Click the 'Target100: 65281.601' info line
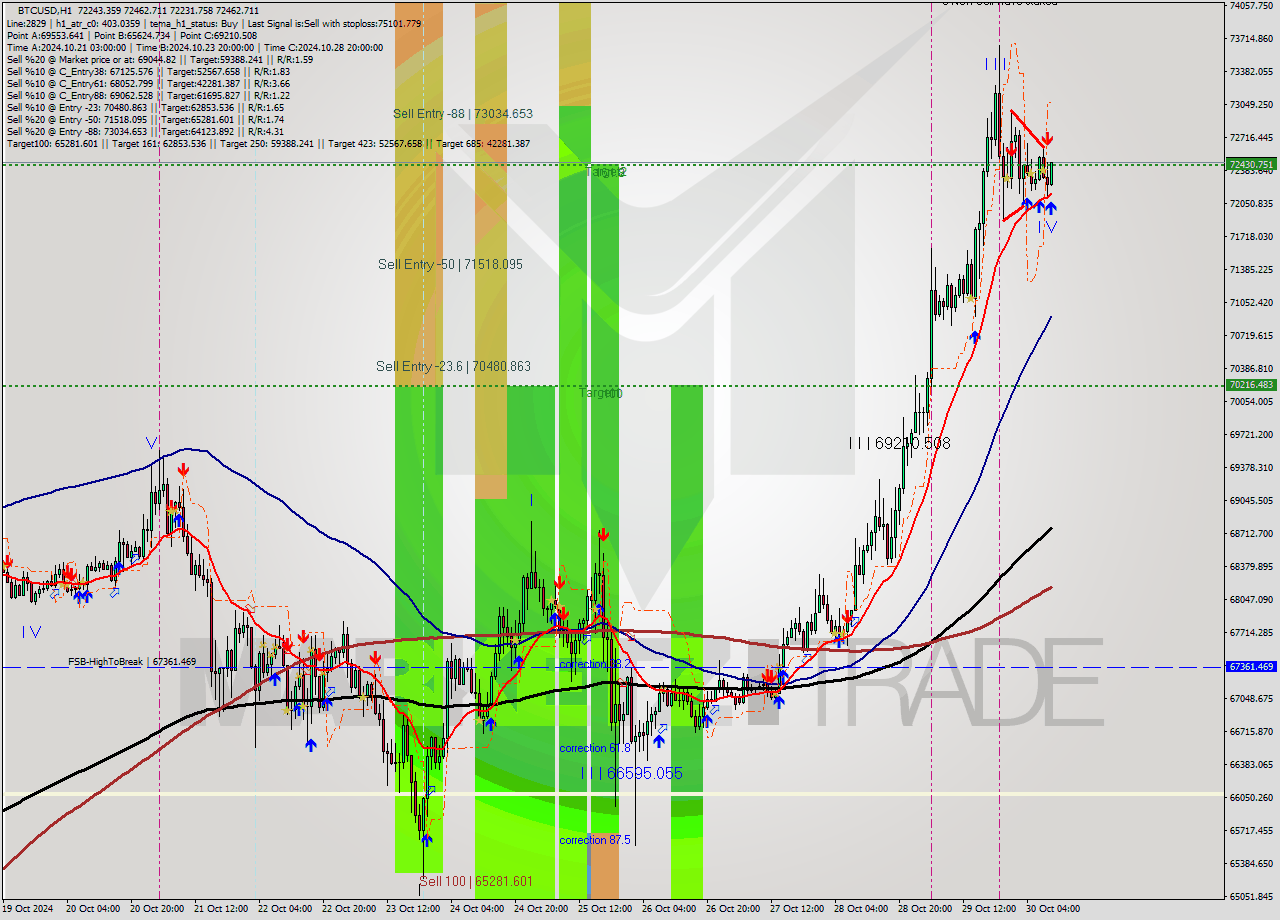This screenshot has width=1280, height=920. click(x=268, y=143)
